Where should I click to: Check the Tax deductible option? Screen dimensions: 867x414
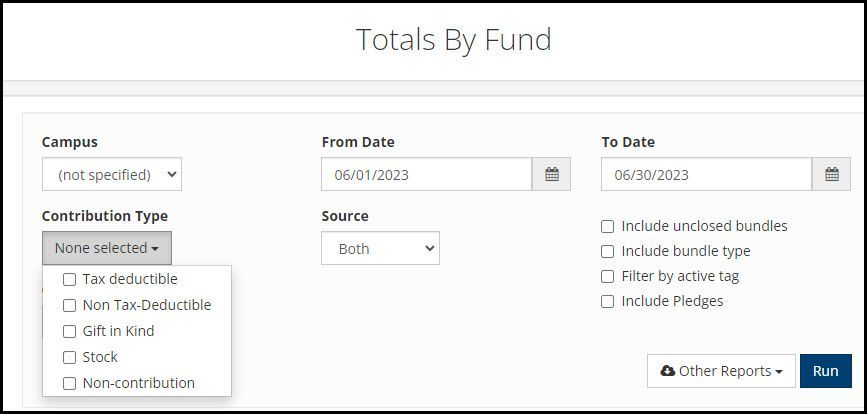pos(69,280)
